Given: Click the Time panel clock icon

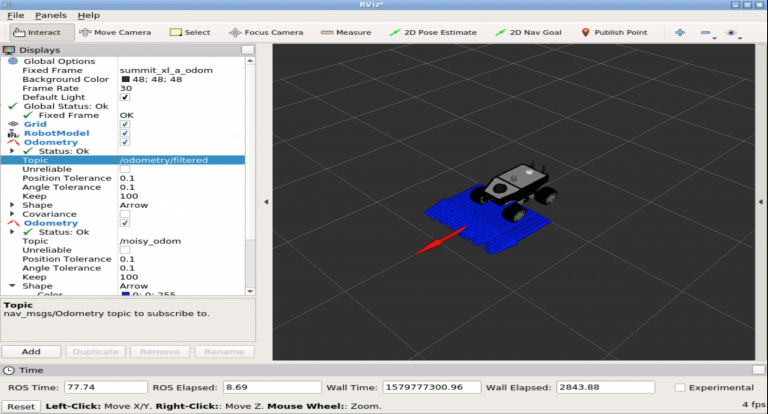Looking at the screenshot, I should tap(8, 370).
